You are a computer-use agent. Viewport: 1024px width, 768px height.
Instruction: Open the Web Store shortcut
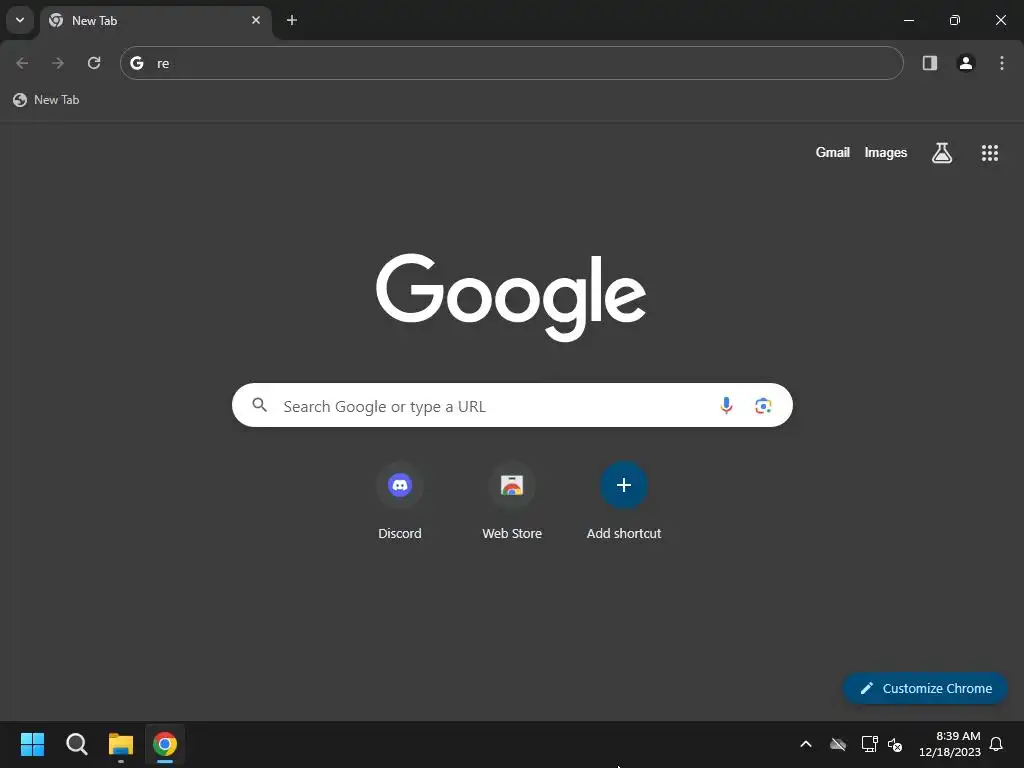[512, 502]
